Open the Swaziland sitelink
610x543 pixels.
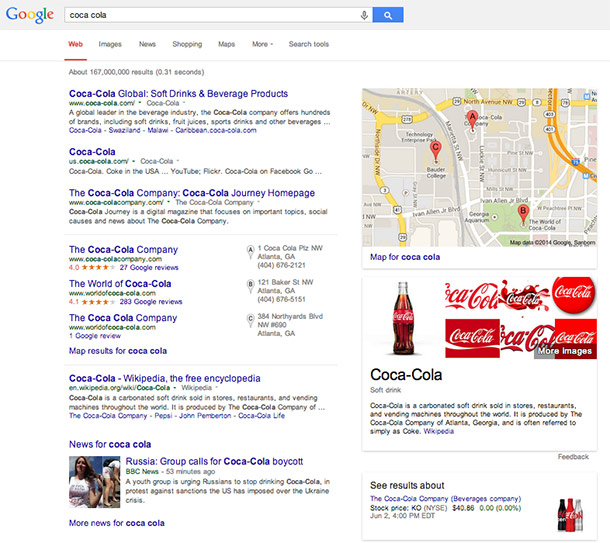[124, 130]
